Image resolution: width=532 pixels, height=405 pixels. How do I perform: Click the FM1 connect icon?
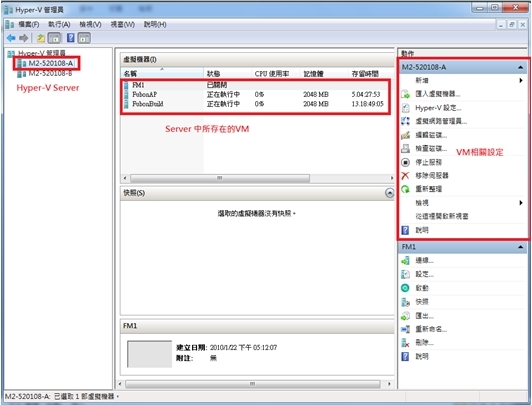click(405, 261)
